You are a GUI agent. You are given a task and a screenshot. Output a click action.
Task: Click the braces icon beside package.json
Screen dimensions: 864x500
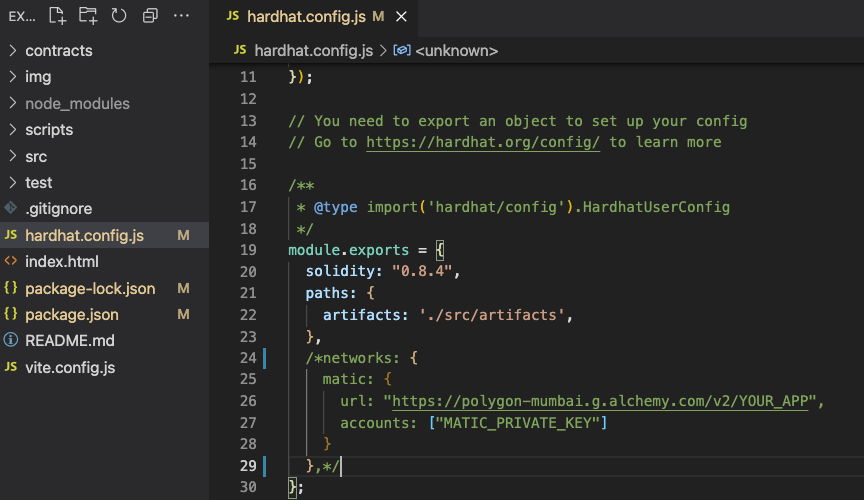pyautogui.click(x=10, y=314)
